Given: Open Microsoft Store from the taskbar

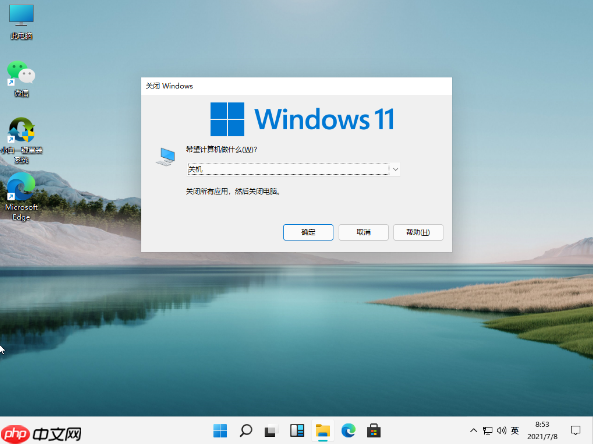Looking at the screenshot, I should 374,430.
